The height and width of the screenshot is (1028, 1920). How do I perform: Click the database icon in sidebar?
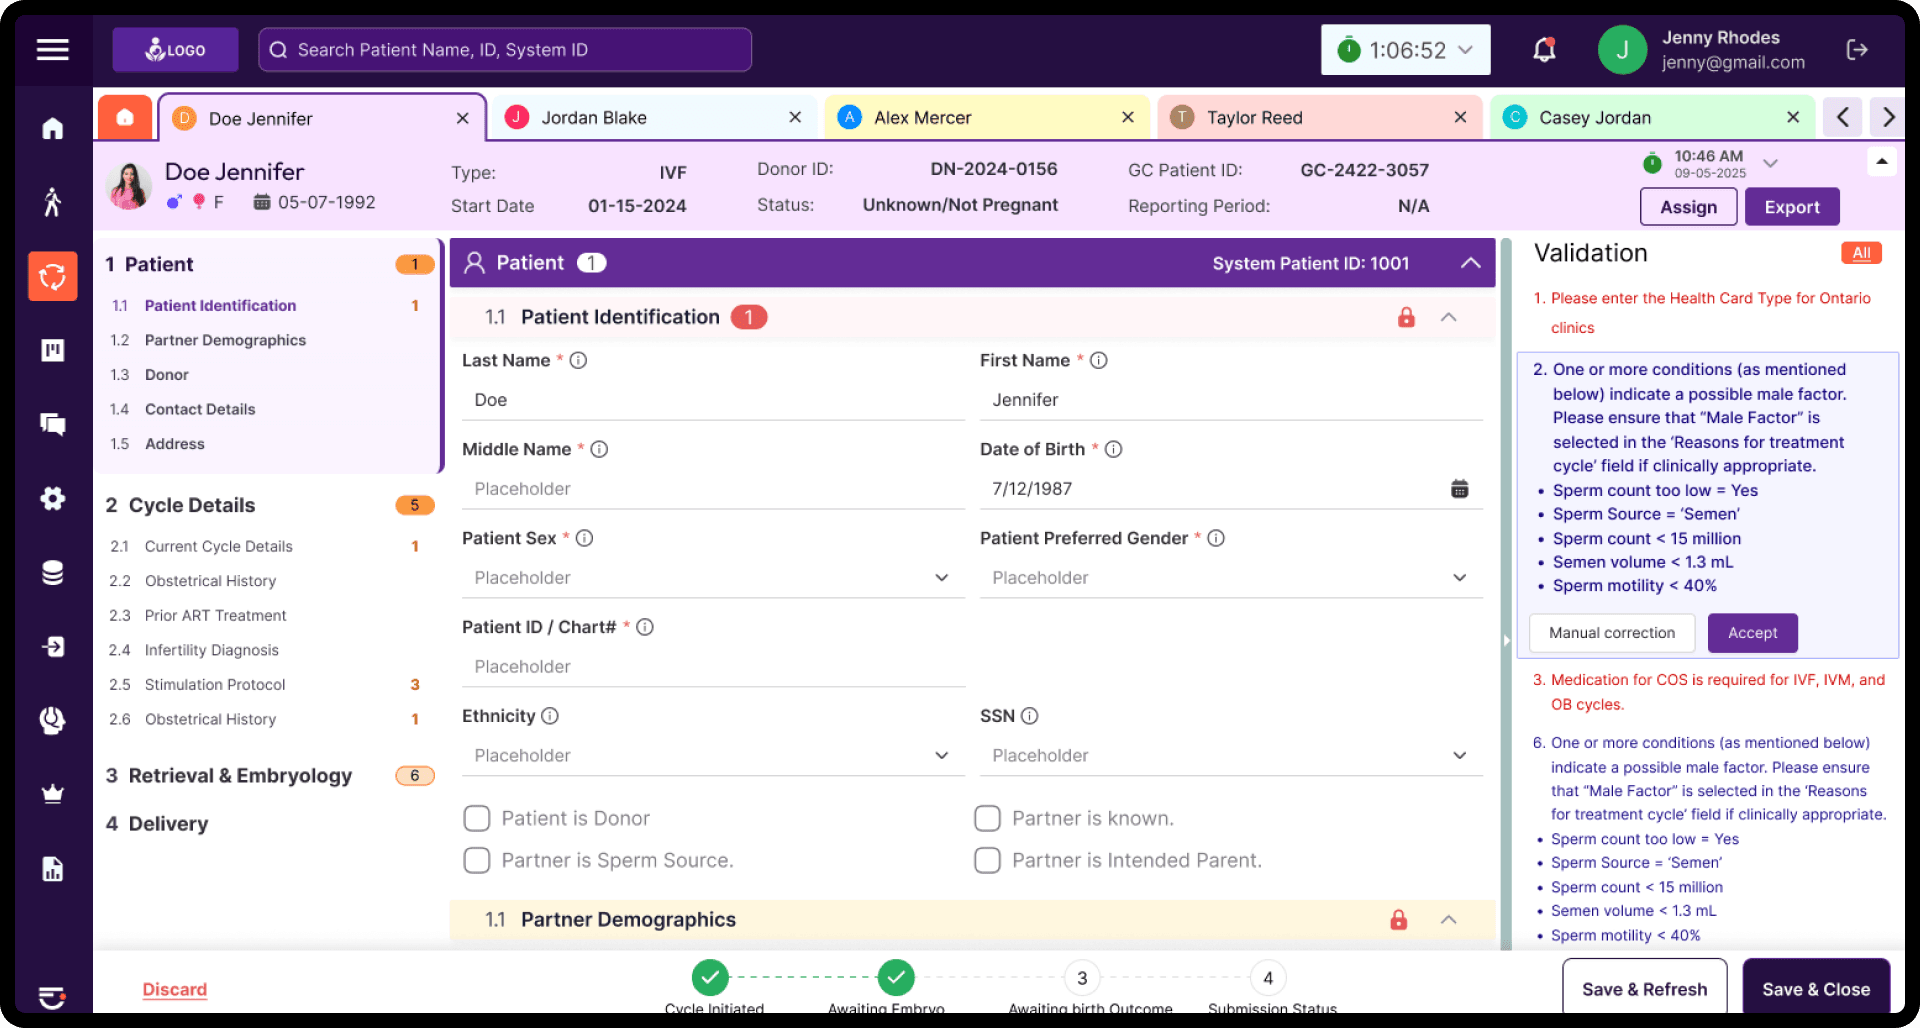pyautogui.click(x=52, y=572)
